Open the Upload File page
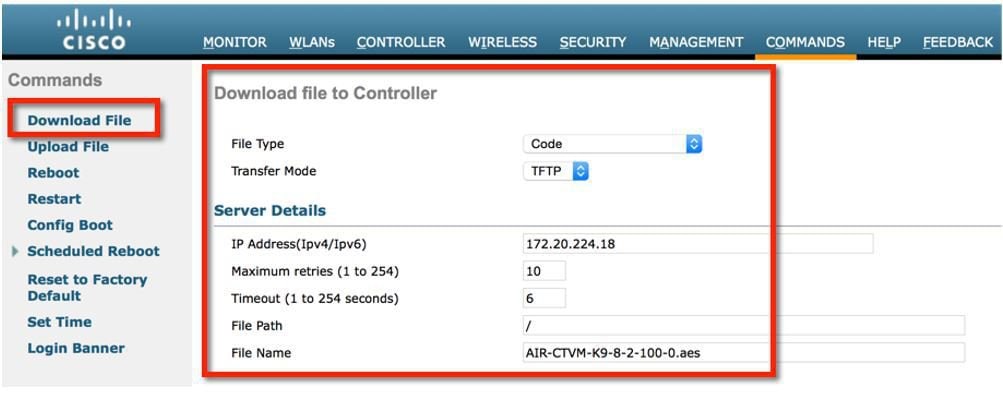The image size is (1003, 397). coord(68,146)
